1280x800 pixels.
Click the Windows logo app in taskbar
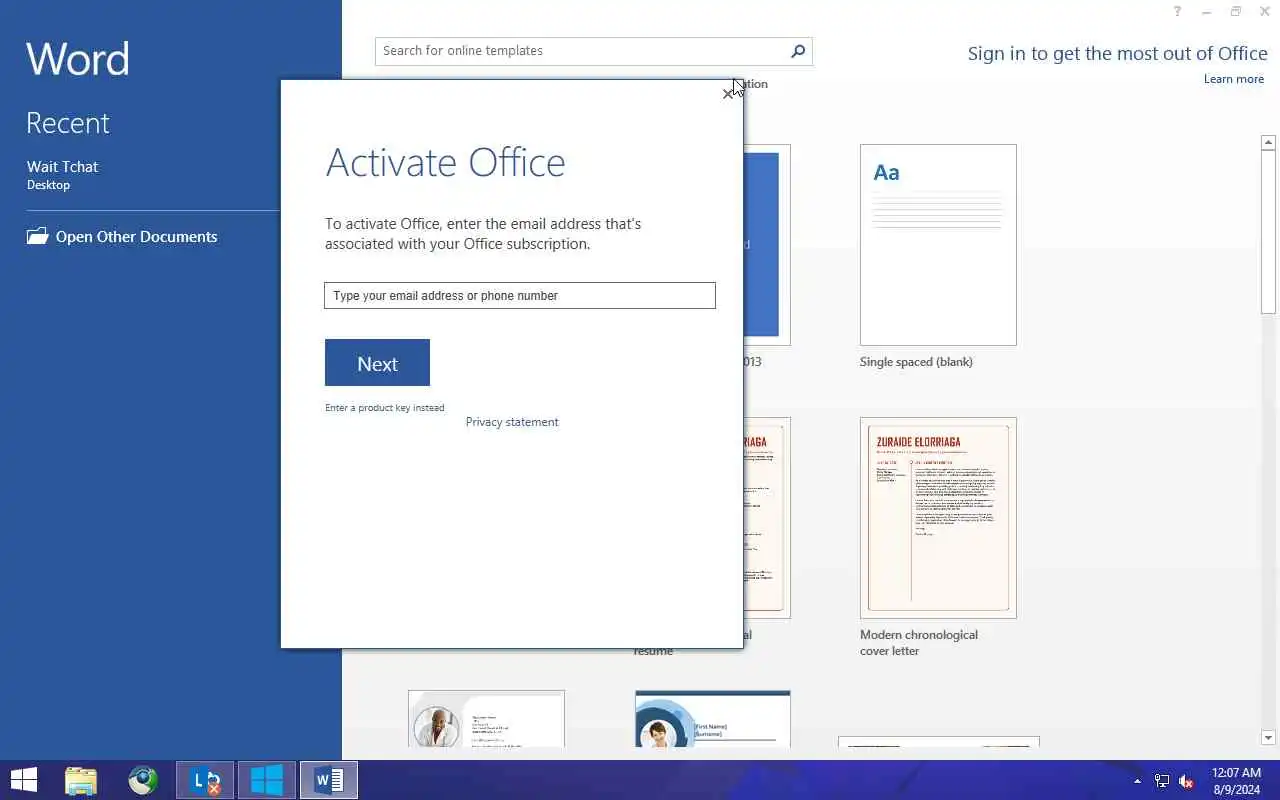(x=266, y=780)
